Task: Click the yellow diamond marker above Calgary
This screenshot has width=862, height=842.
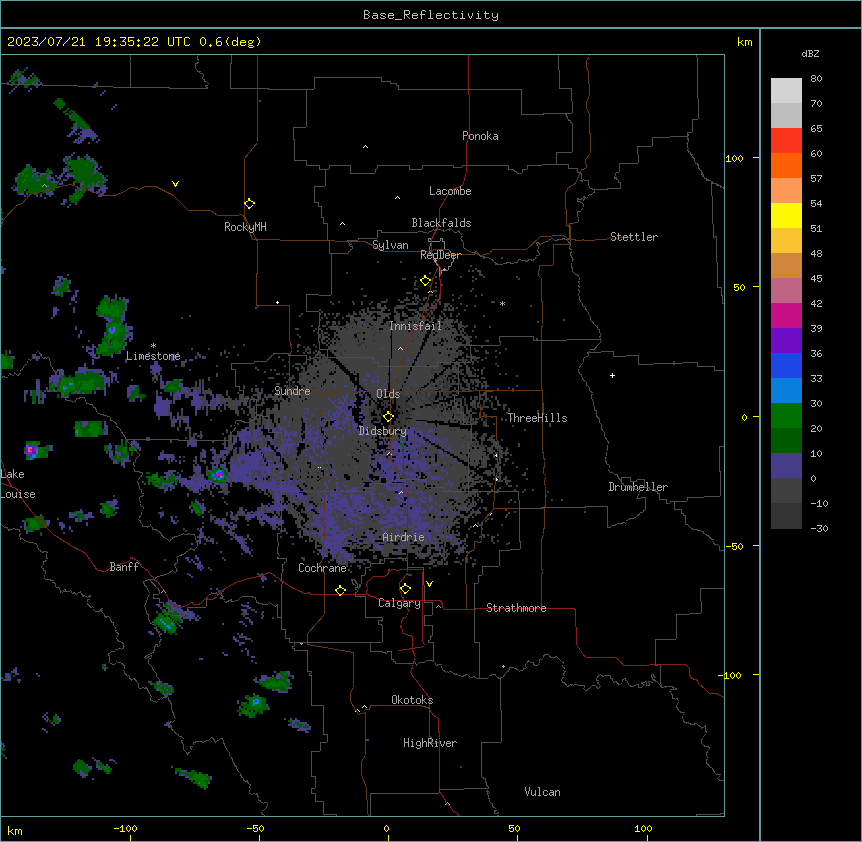Action: tap(405, 589)
